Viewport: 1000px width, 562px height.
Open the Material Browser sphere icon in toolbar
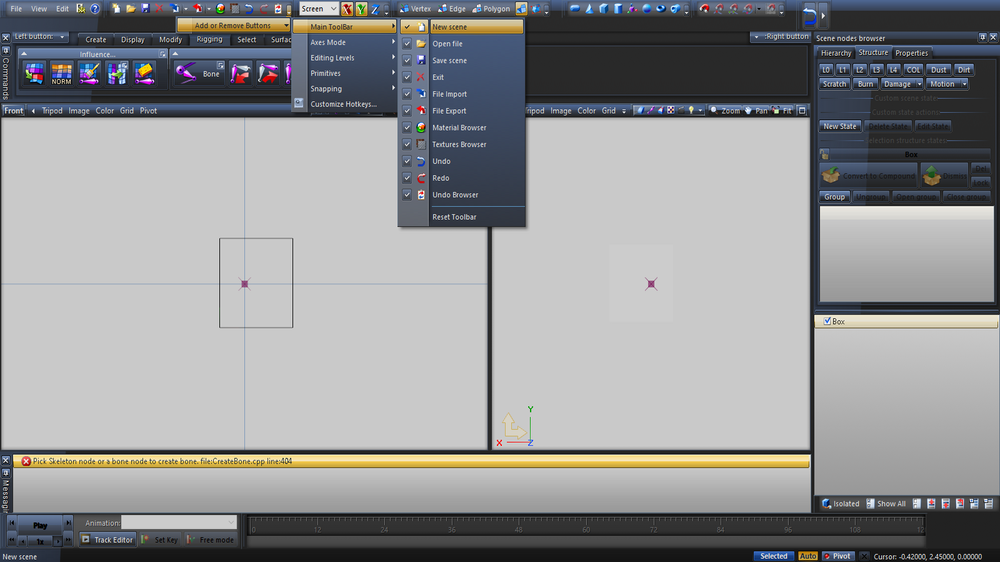[220, 9]
